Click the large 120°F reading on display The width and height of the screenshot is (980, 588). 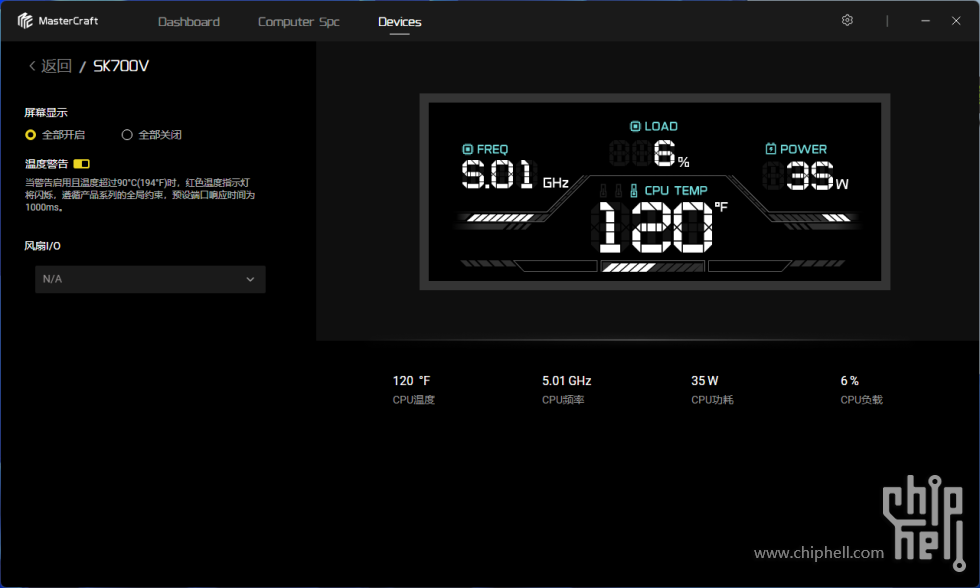(x=654, y=226)
